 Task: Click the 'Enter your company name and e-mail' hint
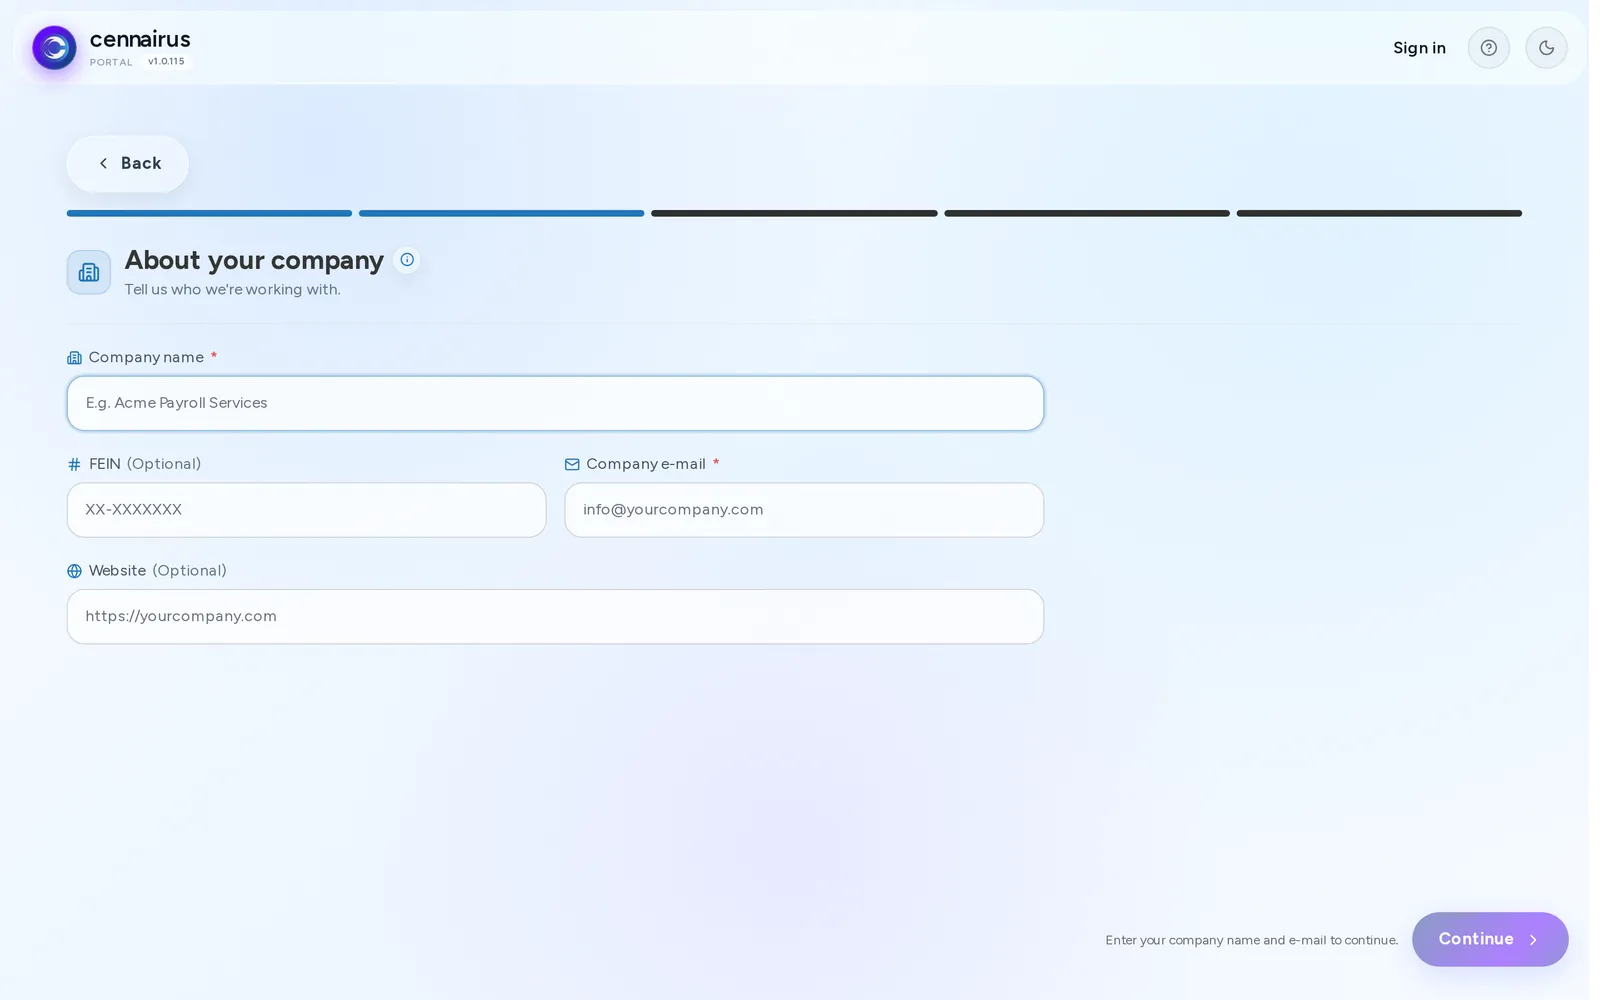tap(1251, 940)
